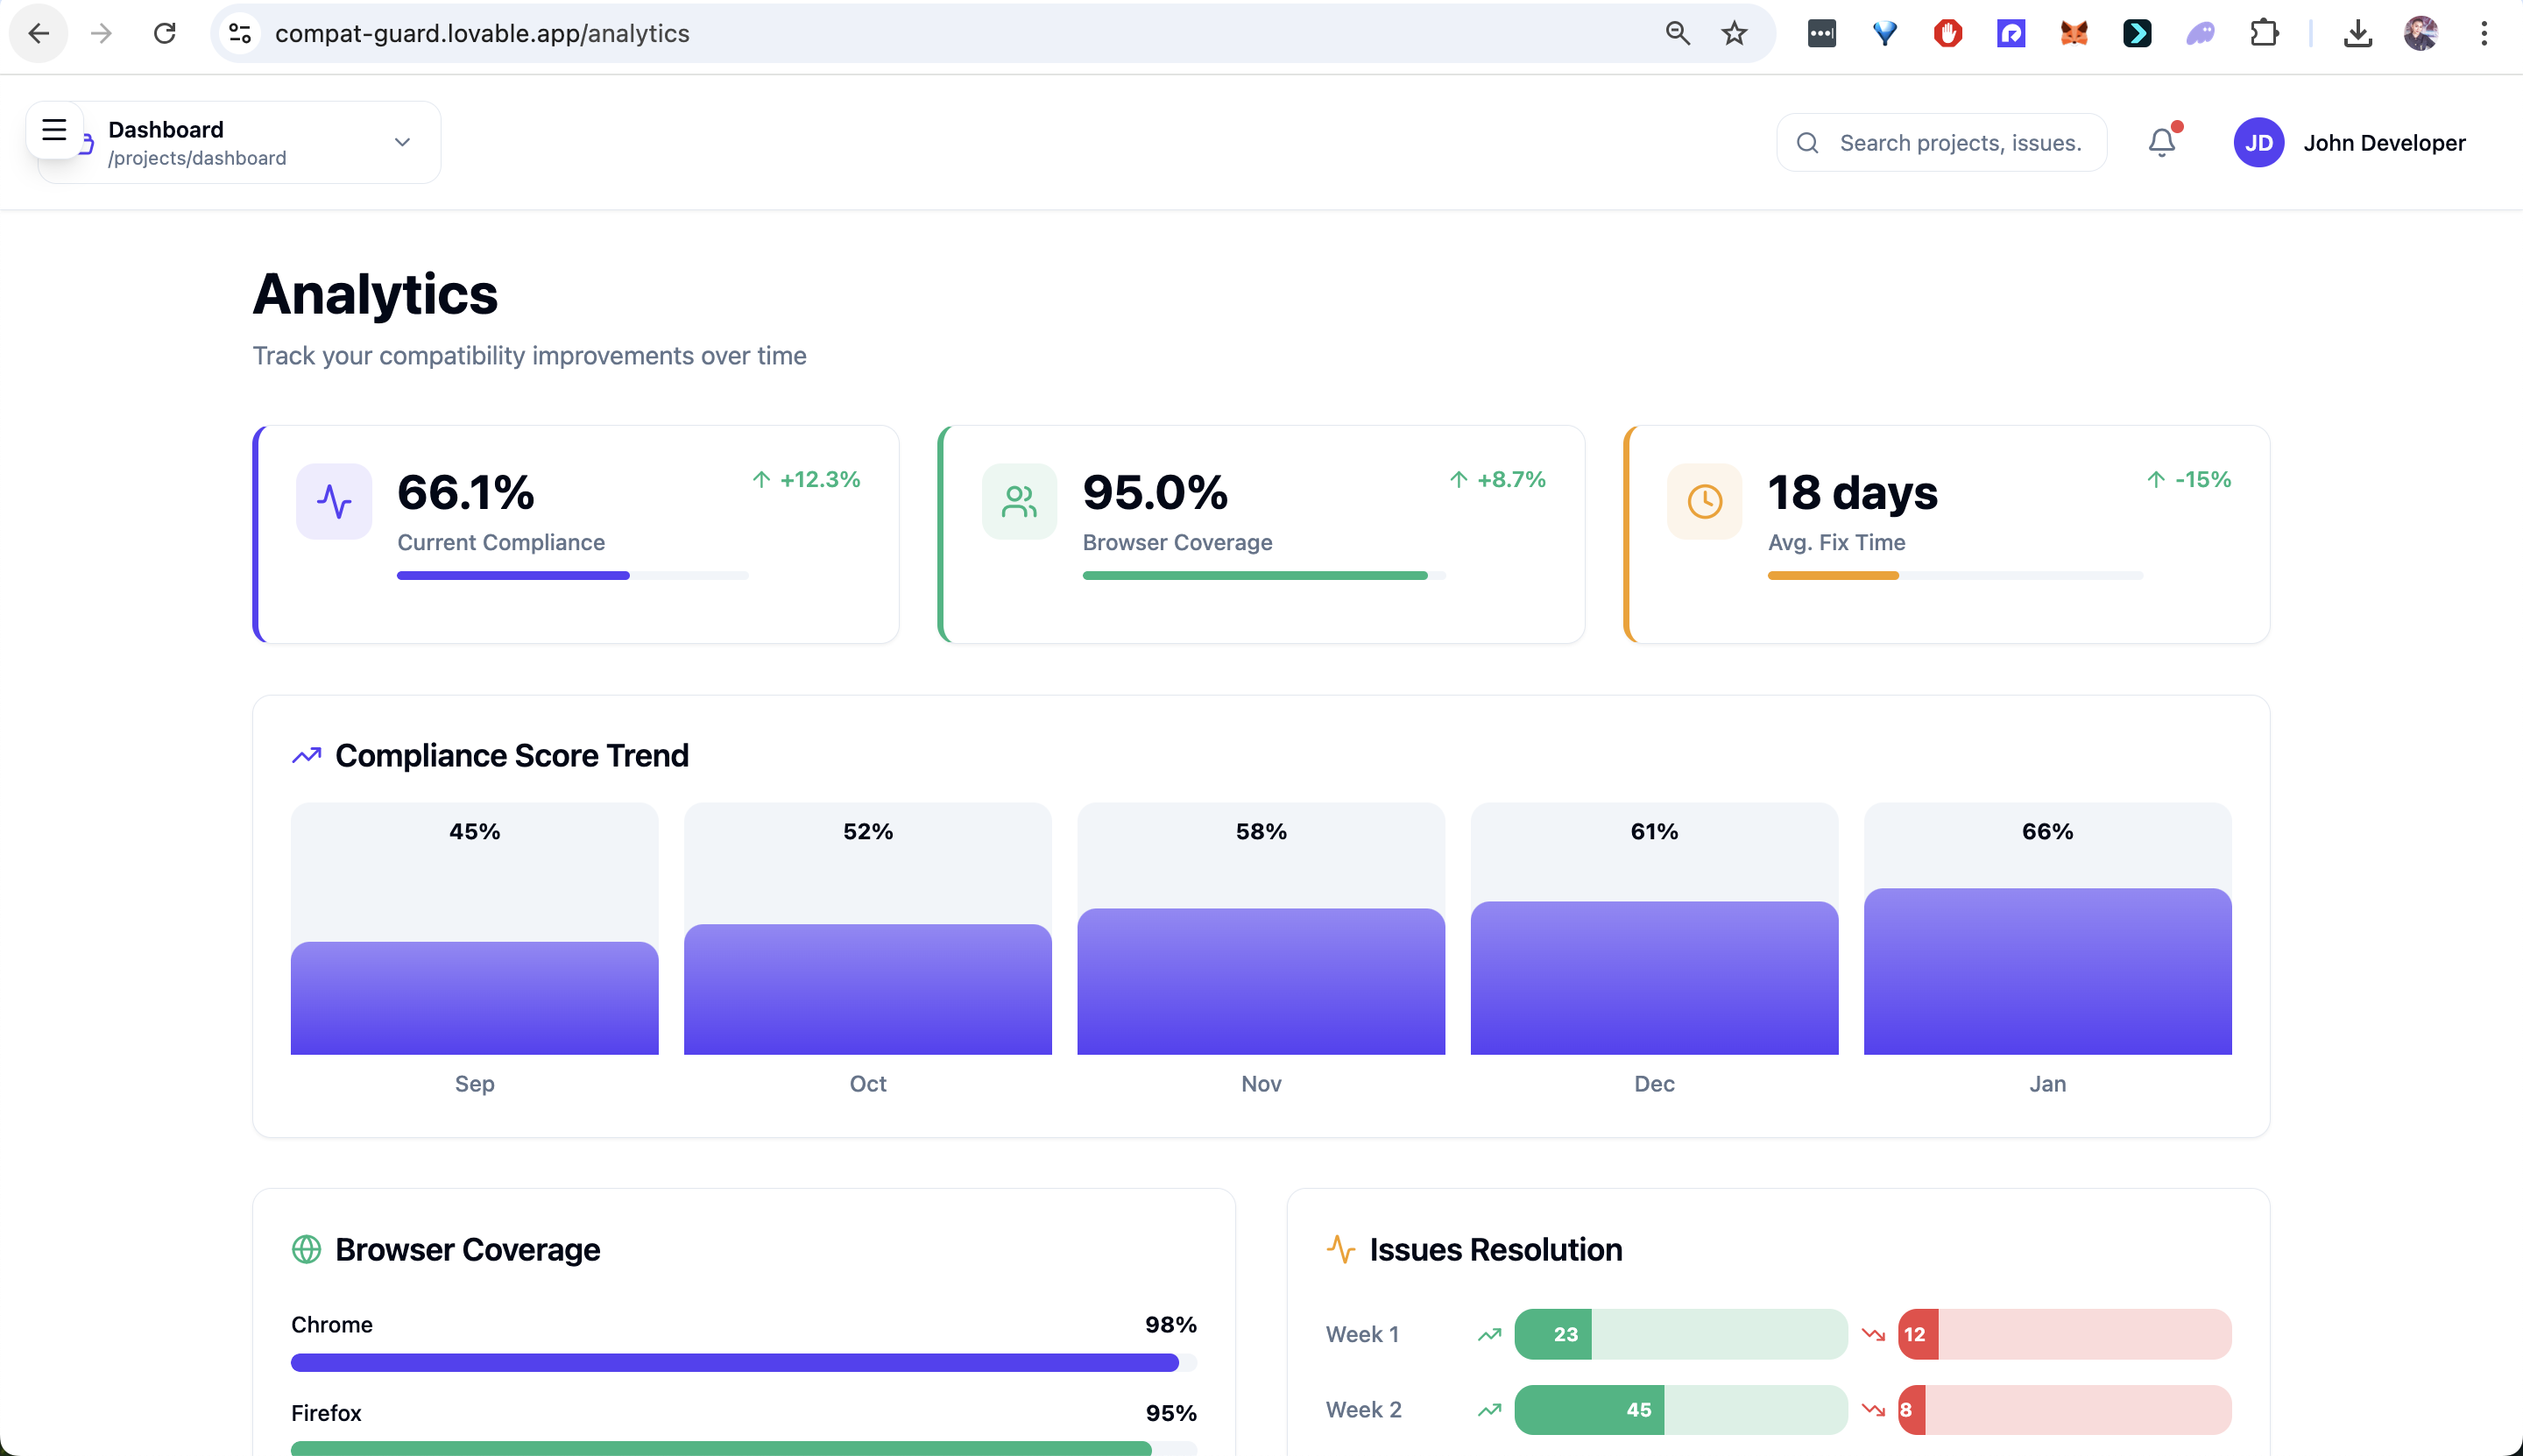Go back to the previous page

[x=39, y=34]
